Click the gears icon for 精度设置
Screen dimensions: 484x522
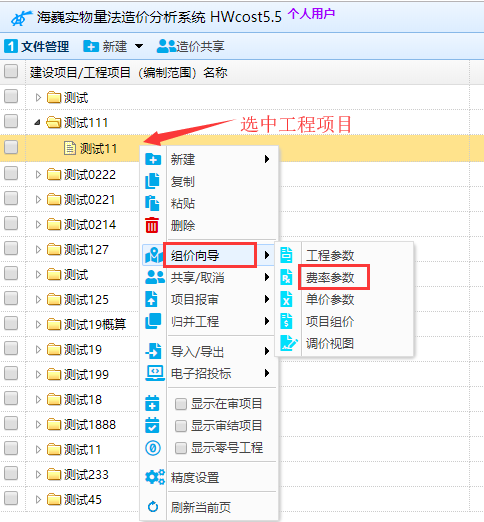155,477
